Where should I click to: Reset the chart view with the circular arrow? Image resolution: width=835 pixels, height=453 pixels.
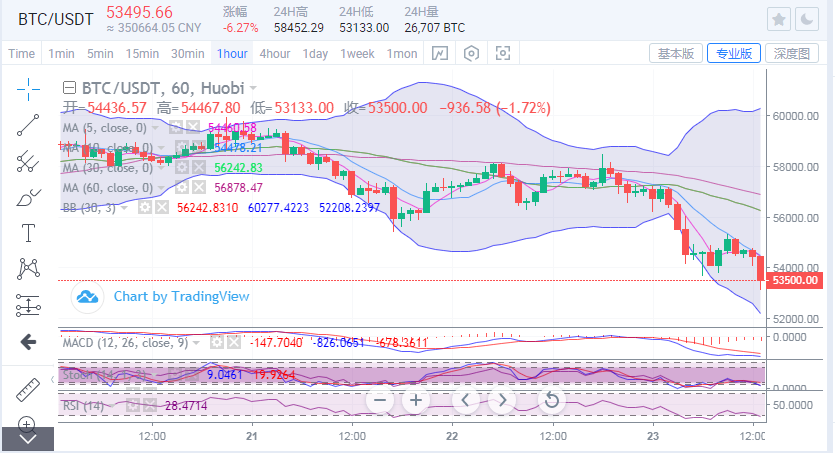[x=552, y=400]
